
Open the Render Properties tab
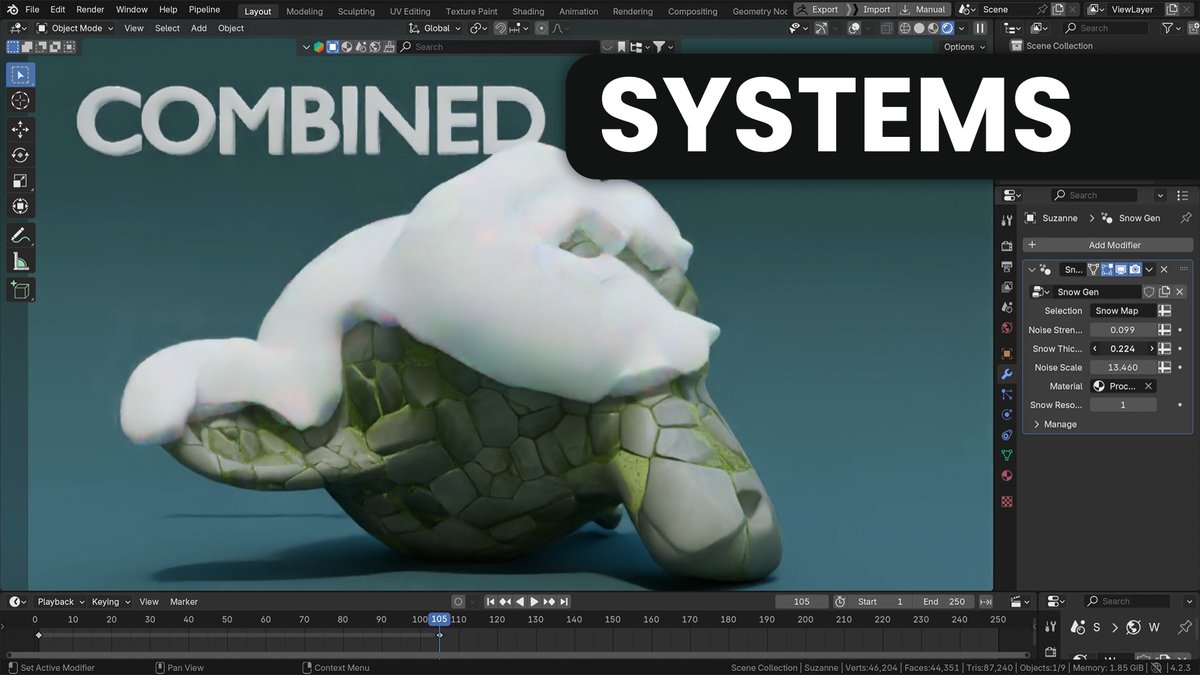1006,245
